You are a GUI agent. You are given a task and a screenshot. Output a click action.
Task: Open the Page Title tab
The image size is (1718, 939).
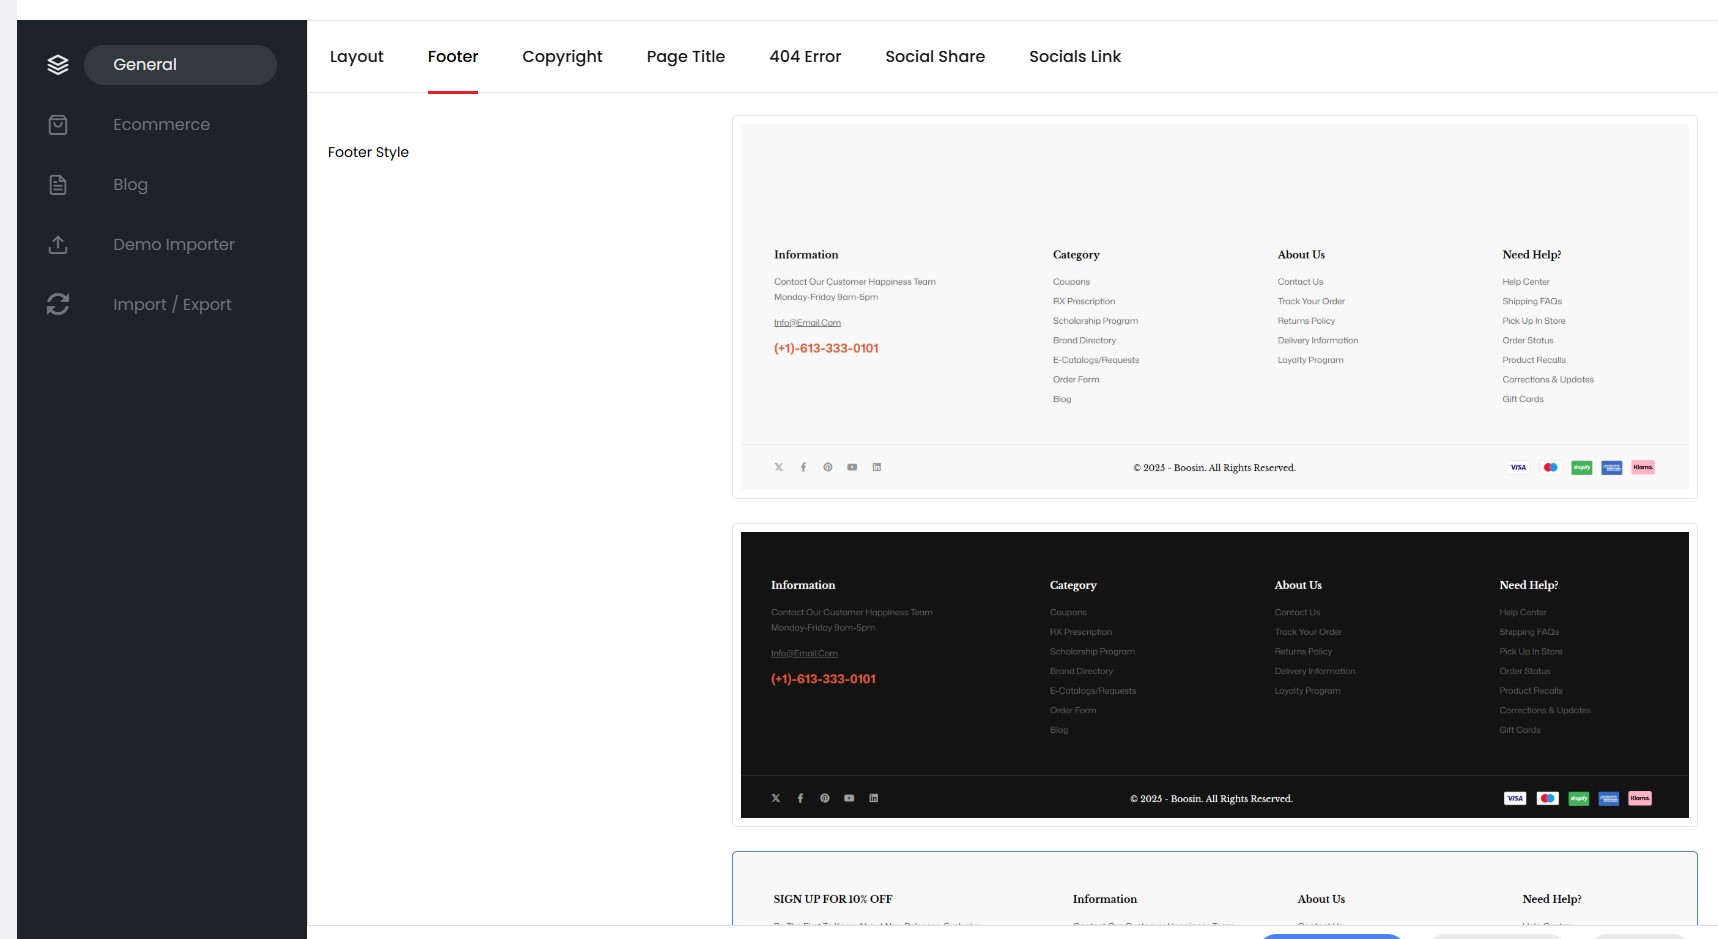coord(685,57)
